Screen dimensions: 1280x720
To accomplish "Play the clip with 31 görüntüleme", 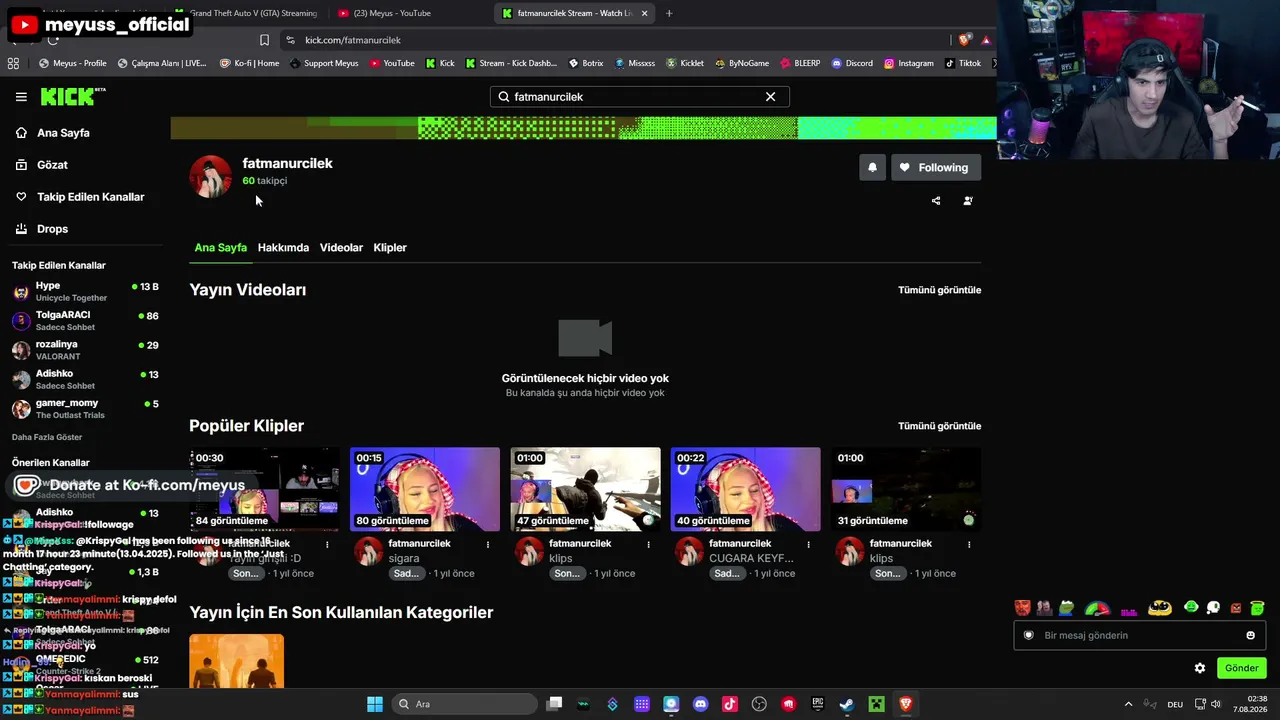I will [906, 489].
